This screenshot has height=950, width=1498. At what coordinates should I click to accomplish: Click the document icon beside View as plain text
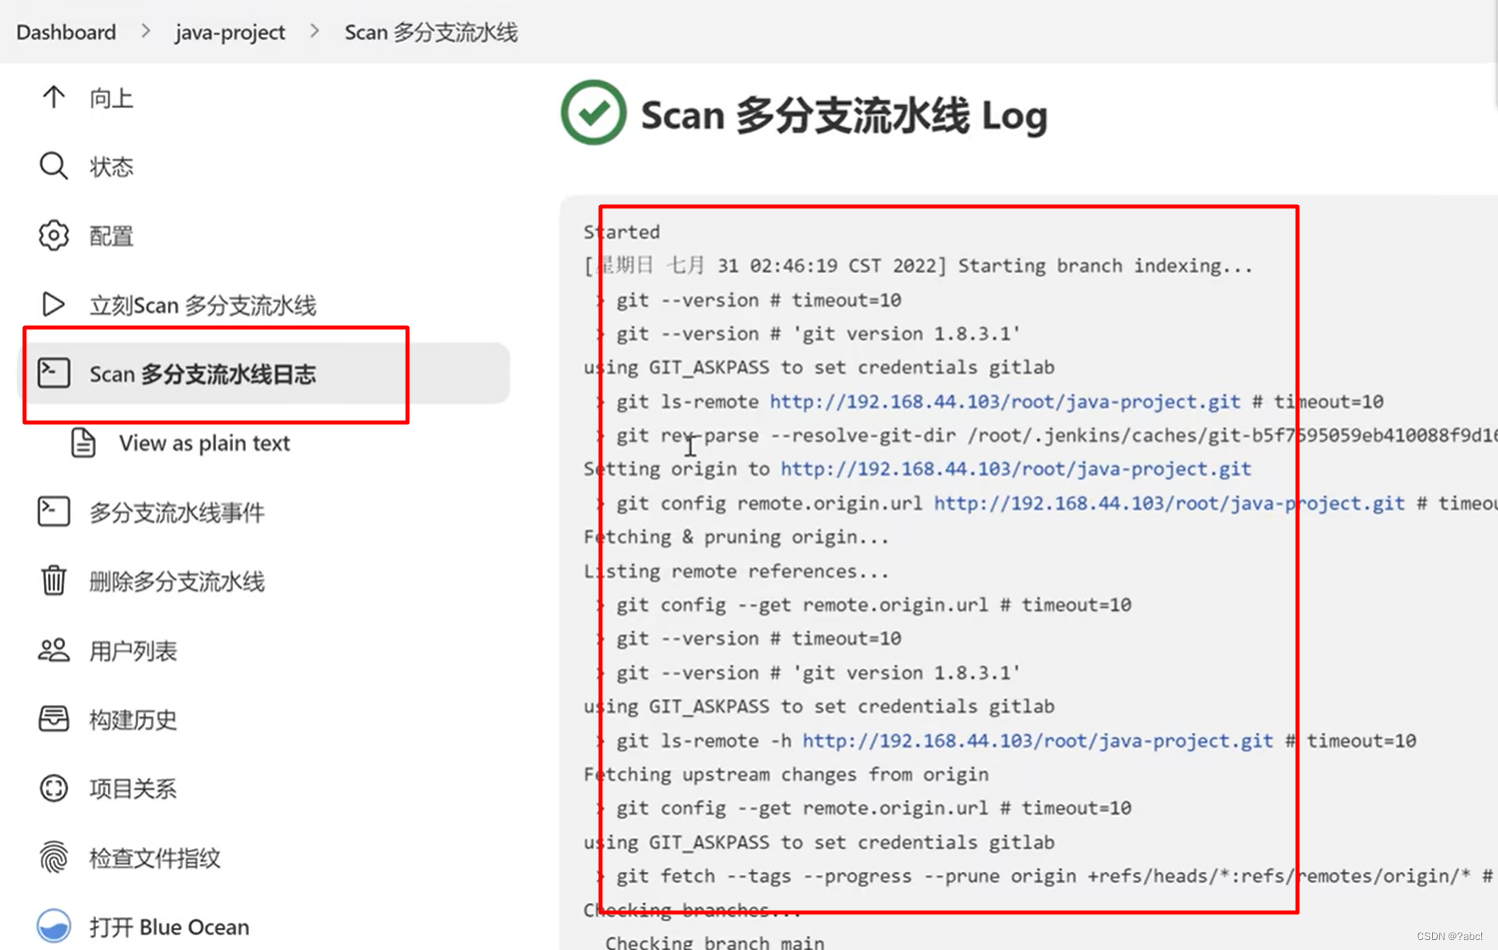pos(83,442)
